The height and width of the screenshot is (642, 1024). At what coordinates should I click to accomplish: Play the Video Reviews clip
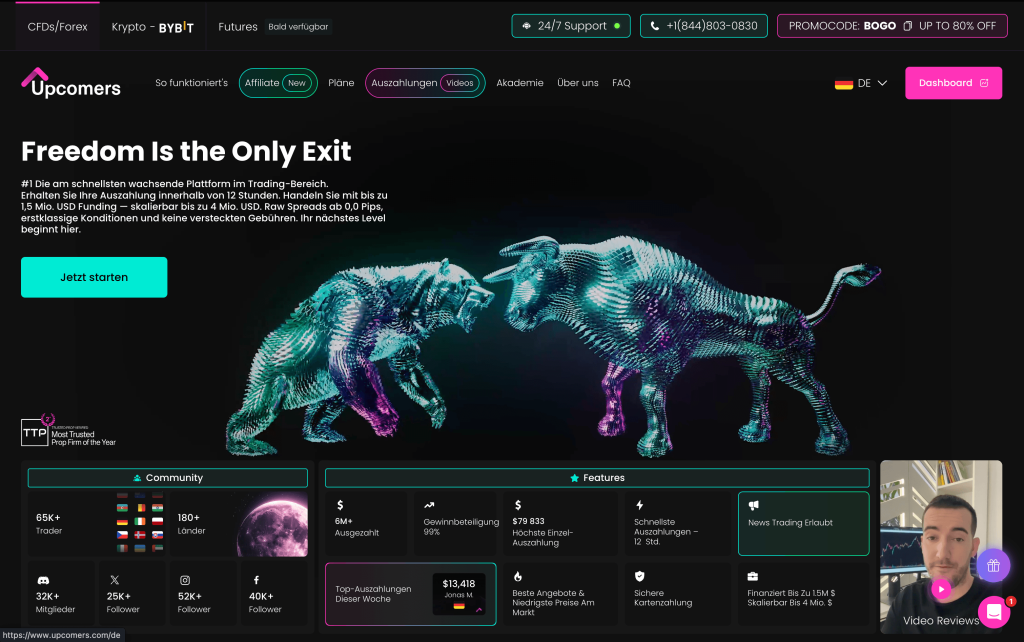[x=941, y=589]
